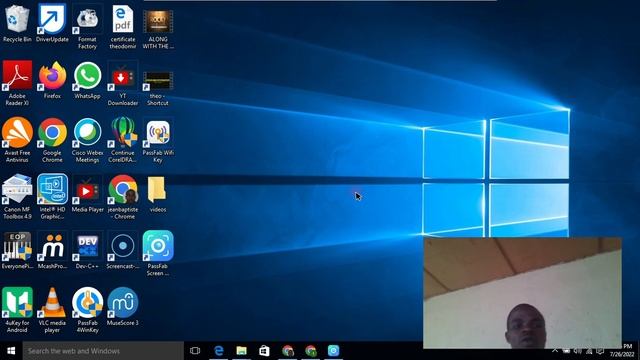Switch to the Chrome window beside the Store icon
The width and height of the screenshot is (640, 360).
(288, 351)
